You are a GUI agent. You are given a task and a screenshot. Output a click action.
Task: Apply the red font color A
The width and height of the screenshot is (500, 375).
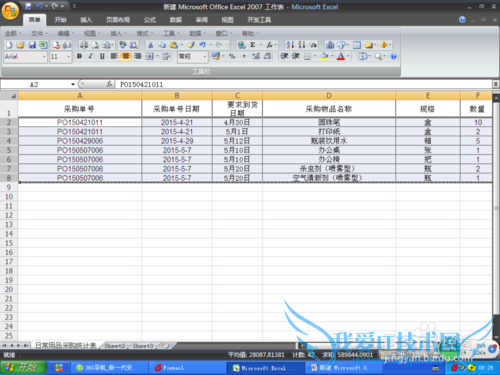pos(341,56)
